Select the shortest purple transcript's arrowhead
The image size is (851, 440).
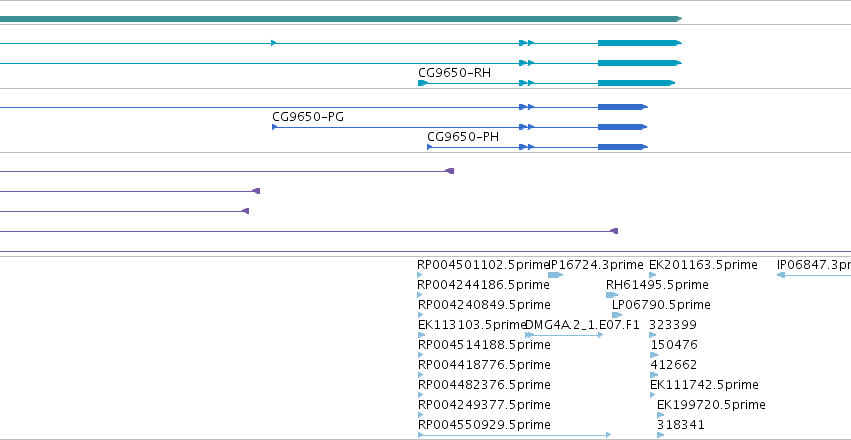[245, 211]
